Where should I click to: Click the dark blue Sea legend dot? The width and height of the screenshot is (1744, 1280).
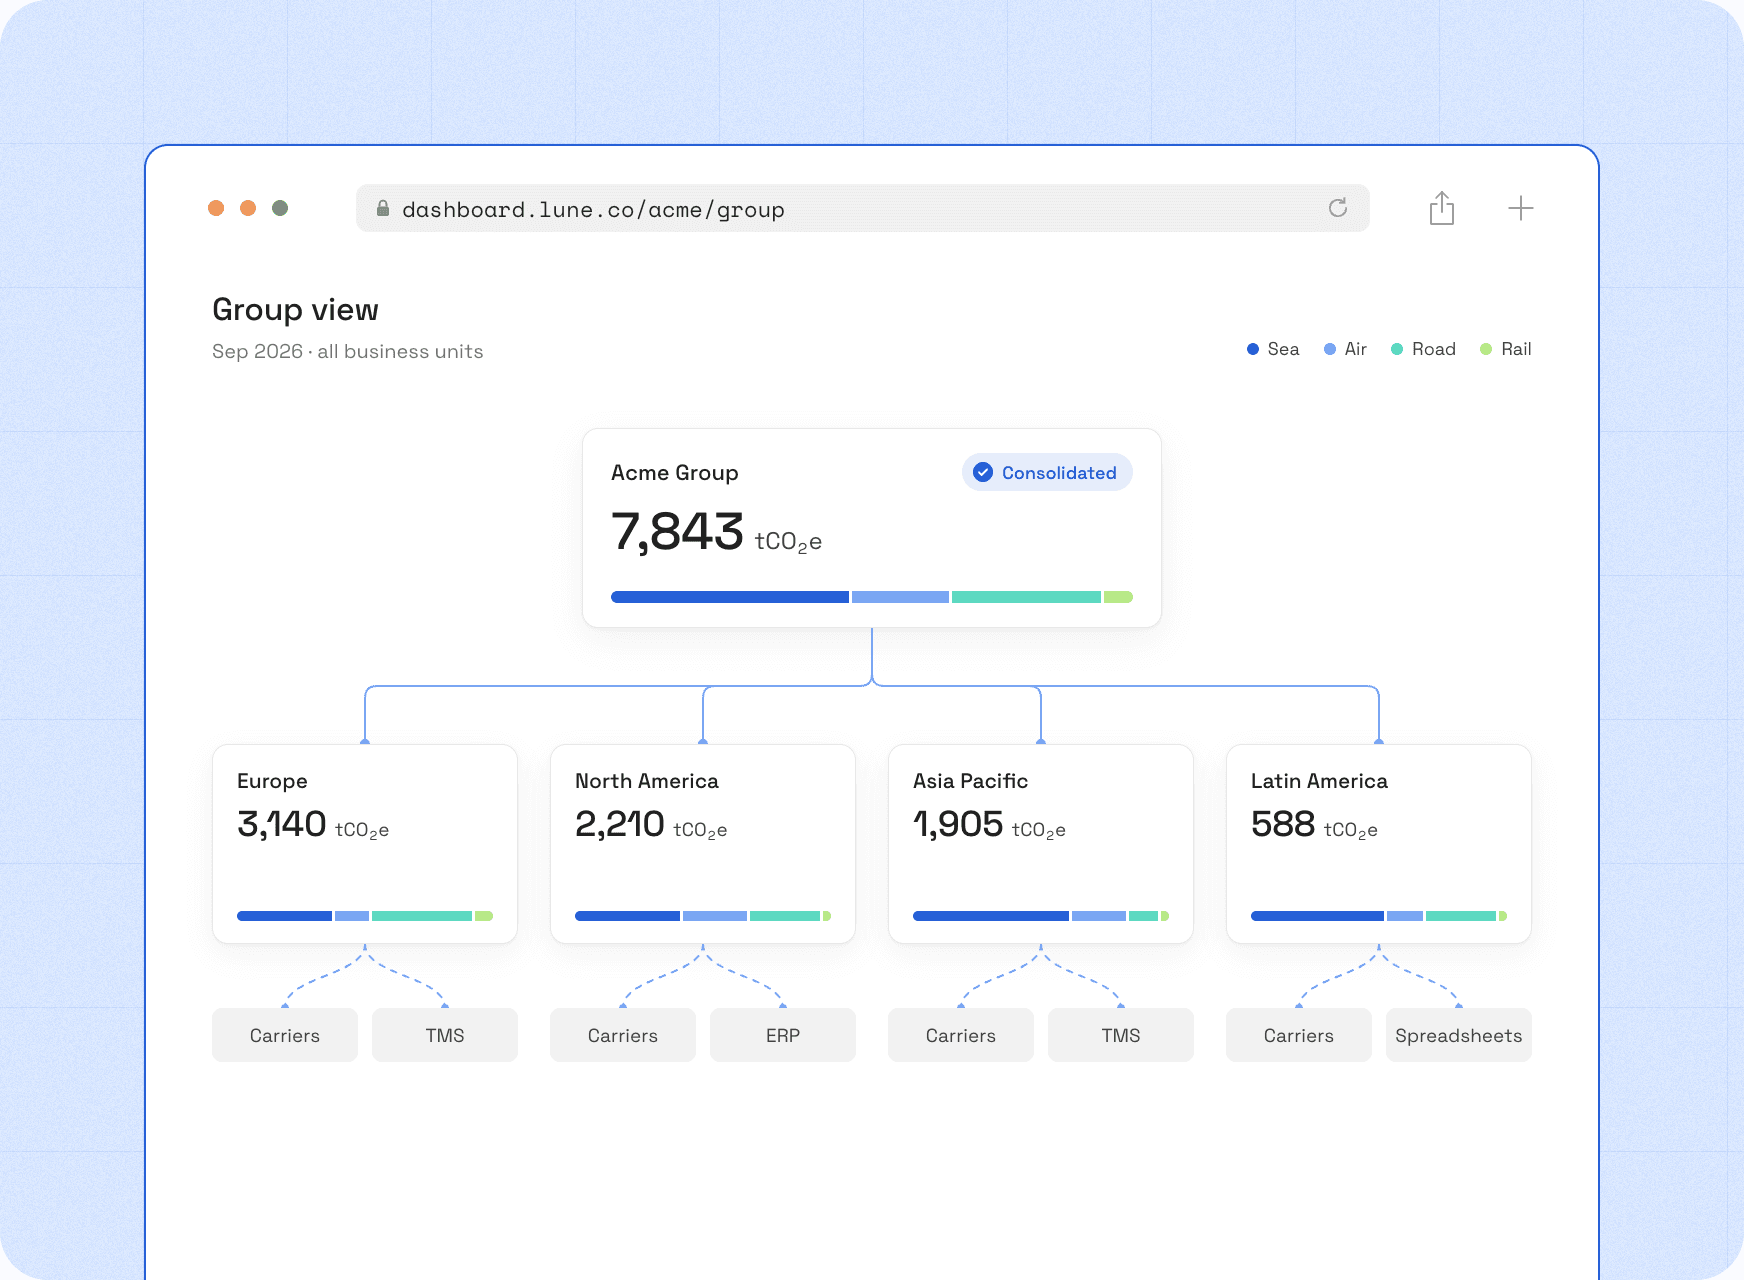1252,349
